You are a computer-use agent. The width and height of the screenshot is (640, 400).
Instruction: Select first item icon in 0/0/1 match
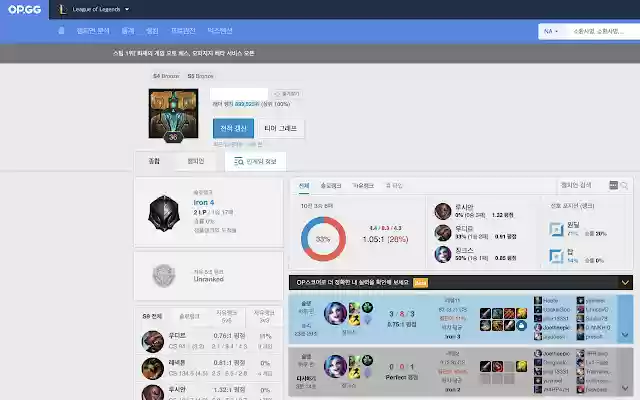click(x=485, y=366)
